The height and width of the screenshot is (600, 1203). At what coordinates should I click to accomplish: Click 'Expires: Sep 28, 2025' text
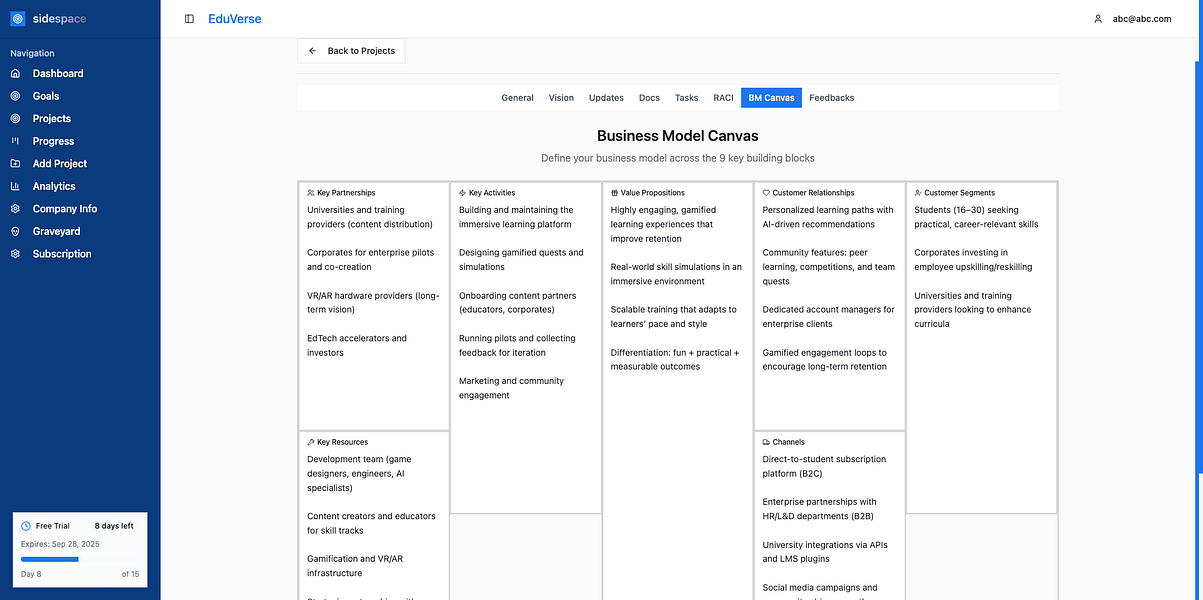tap(60, 544)
